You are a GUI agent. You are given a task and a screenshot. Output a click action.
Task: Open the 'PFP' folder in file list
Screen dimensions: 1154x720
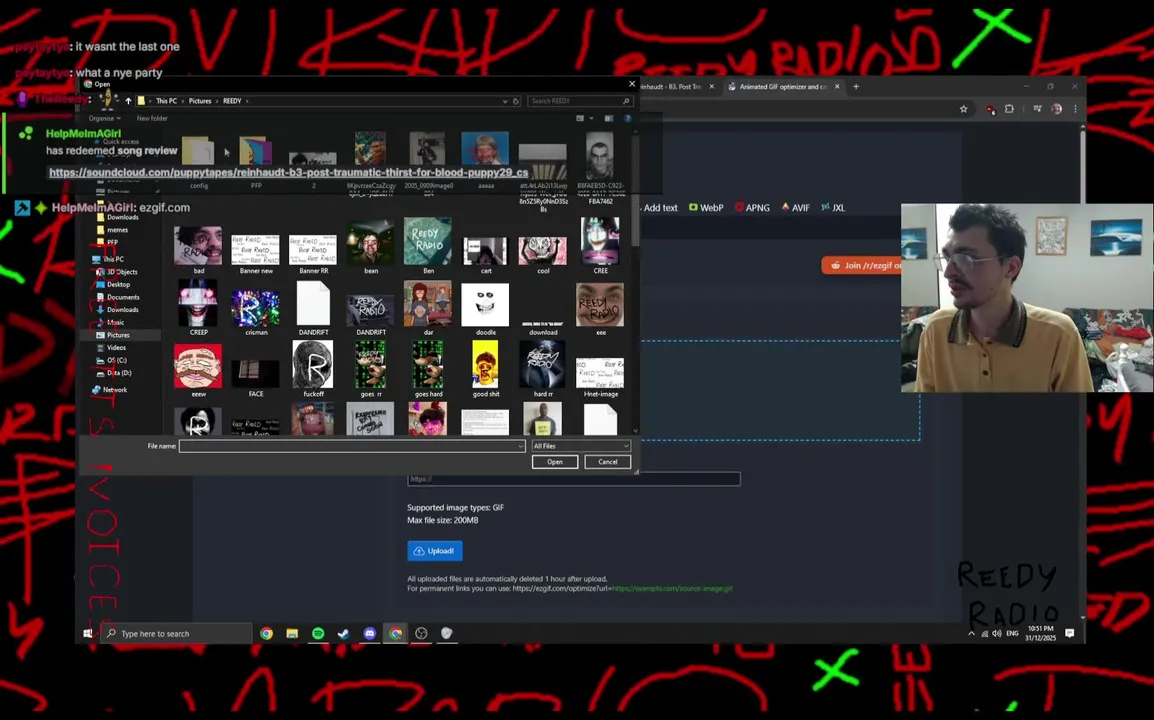255,162
